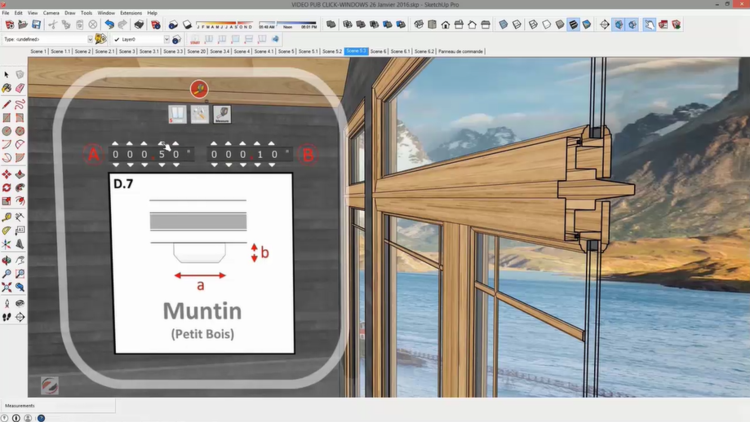
Task: Click the window icon in panel
Action: 177,115
